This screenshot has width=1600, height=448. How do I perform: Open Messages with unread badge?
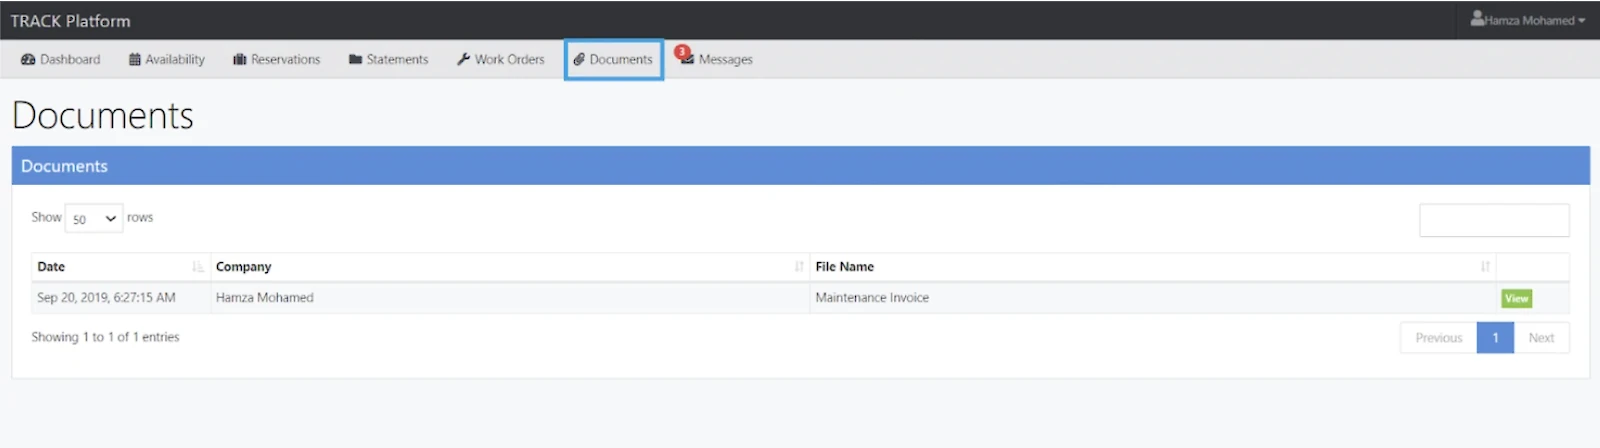(715, 59)
